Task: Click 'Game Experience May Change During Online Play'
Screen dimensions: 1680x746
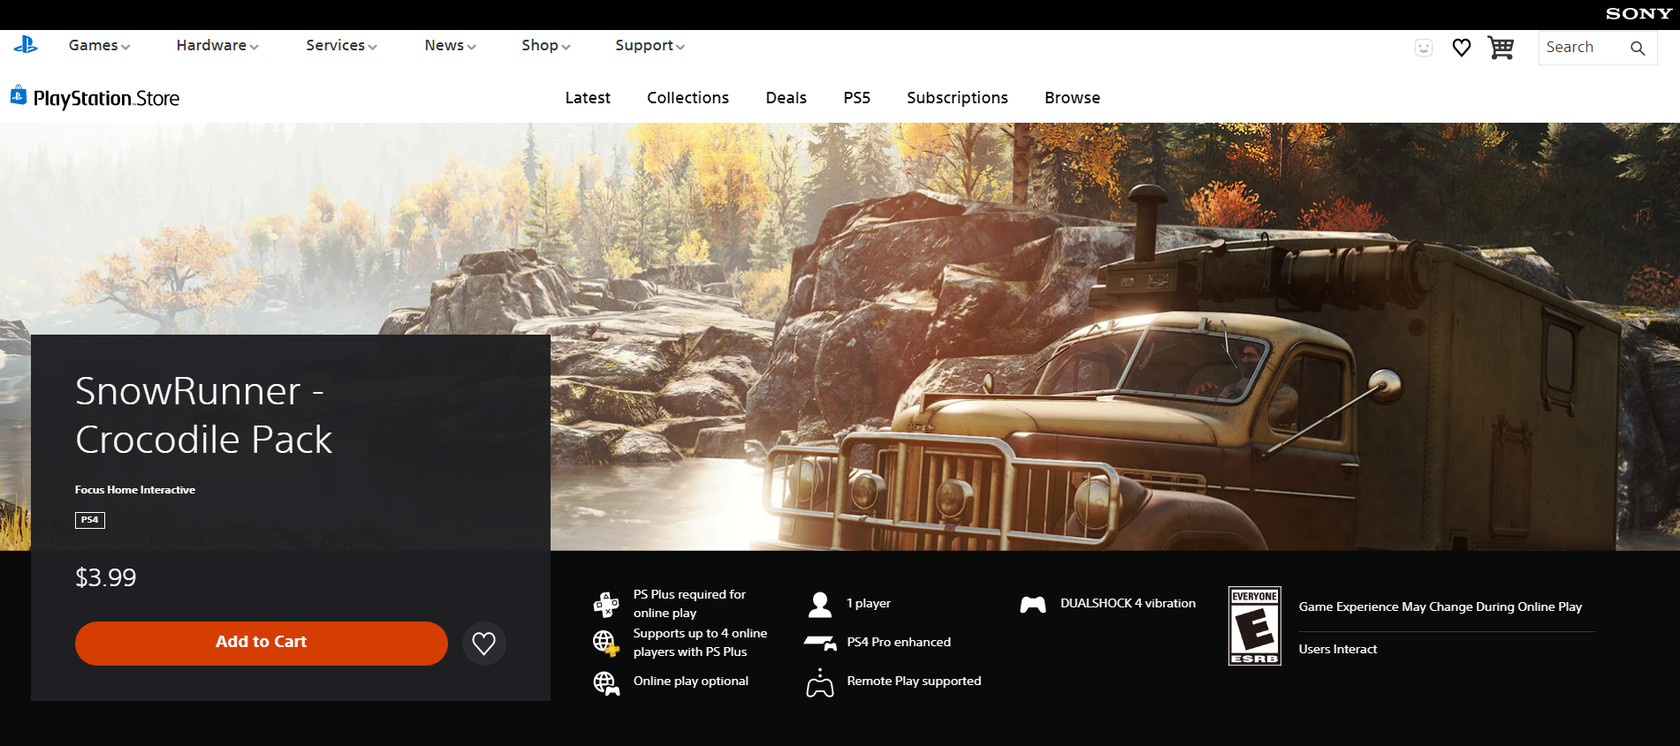Action: click(1440, 607)
